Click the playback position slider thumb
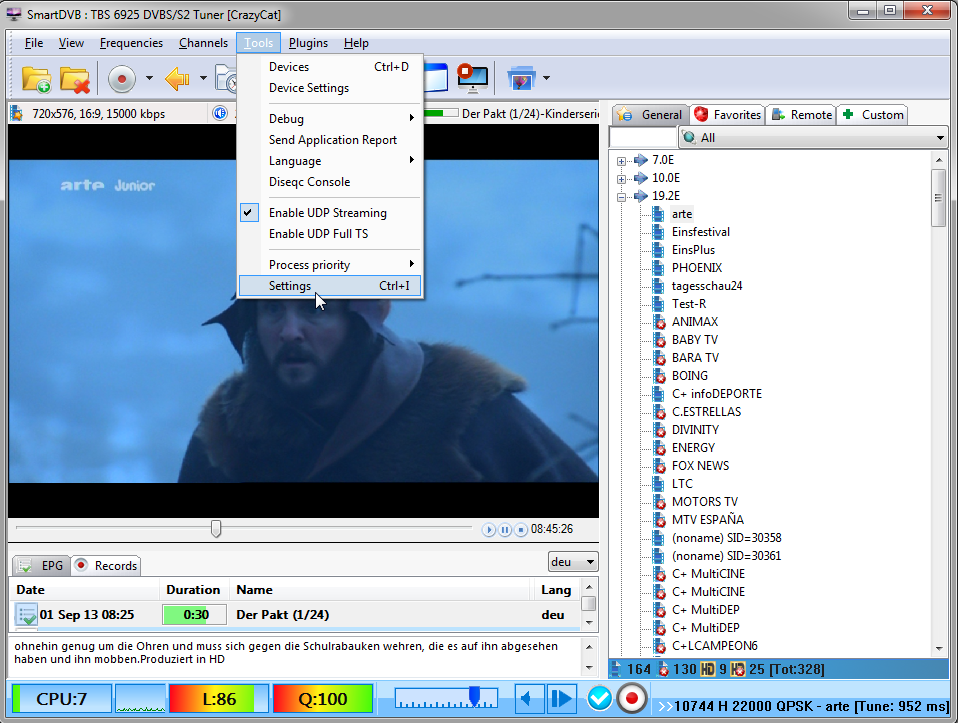958x723 pixels. [216, 529]
